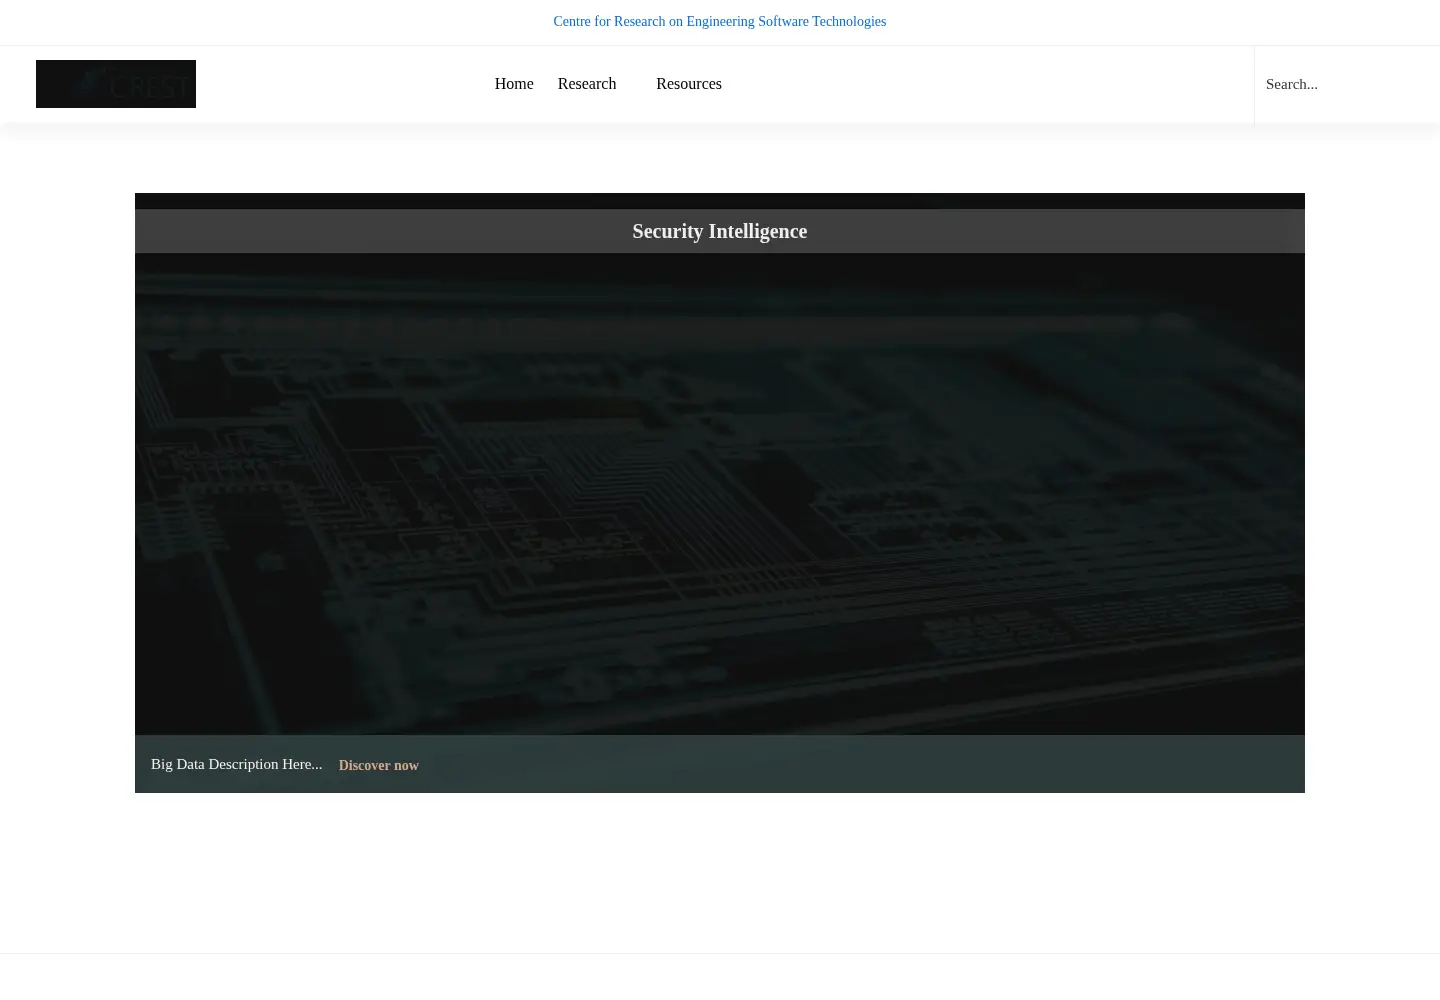Click the circuit board banner image
Screen dimensions: 1440x1000
720,493
